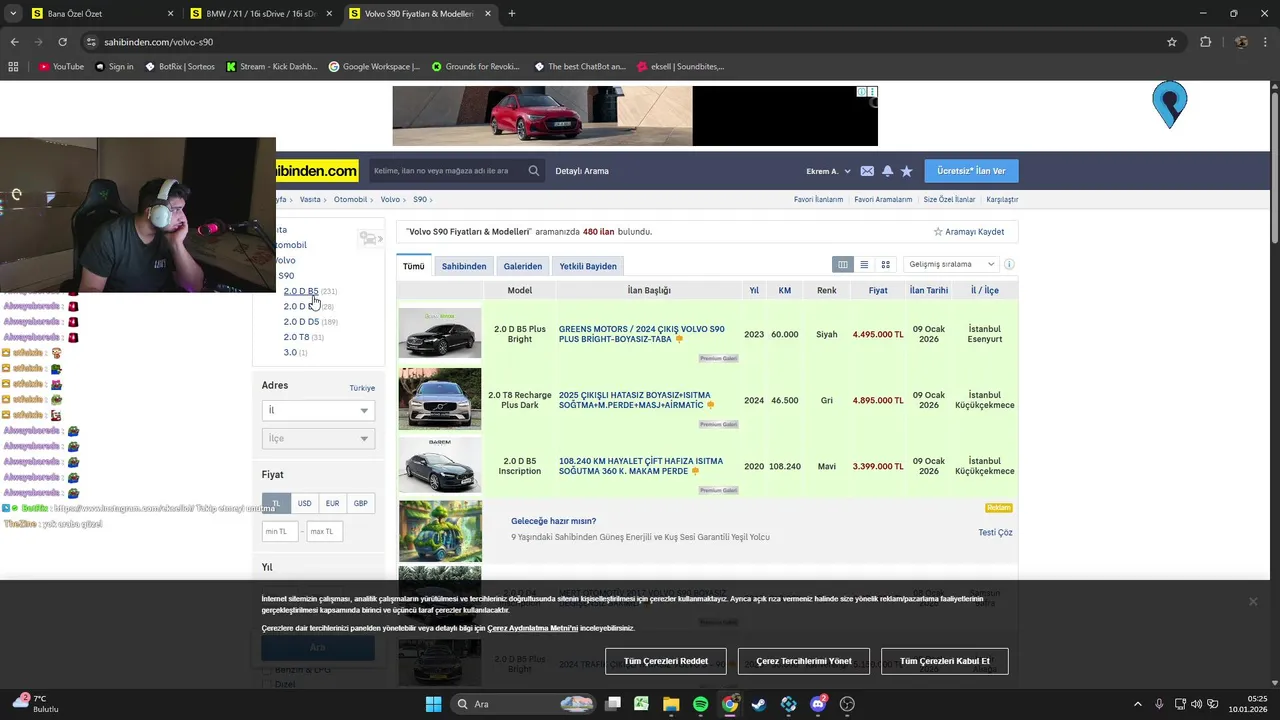Viewport: 1280px width, 720px height.
Task: Switch to gallery grid view icon
Action: [885, 265]
